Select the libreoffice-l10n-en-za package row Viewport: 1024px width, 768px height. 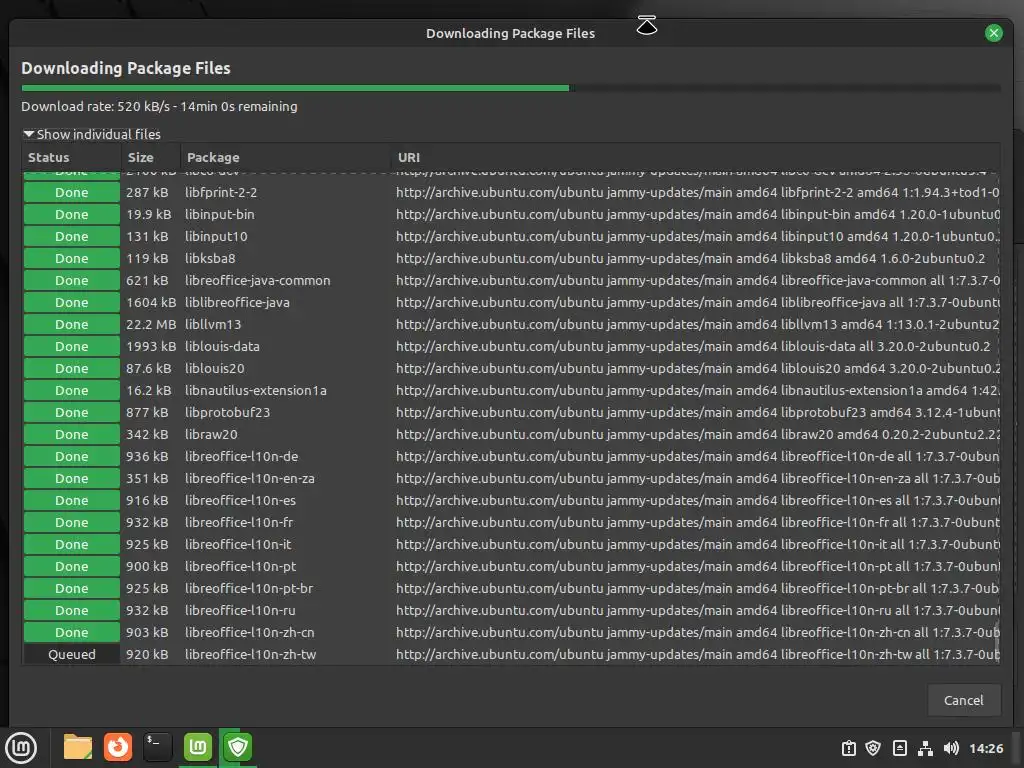(x=511, y=478)
